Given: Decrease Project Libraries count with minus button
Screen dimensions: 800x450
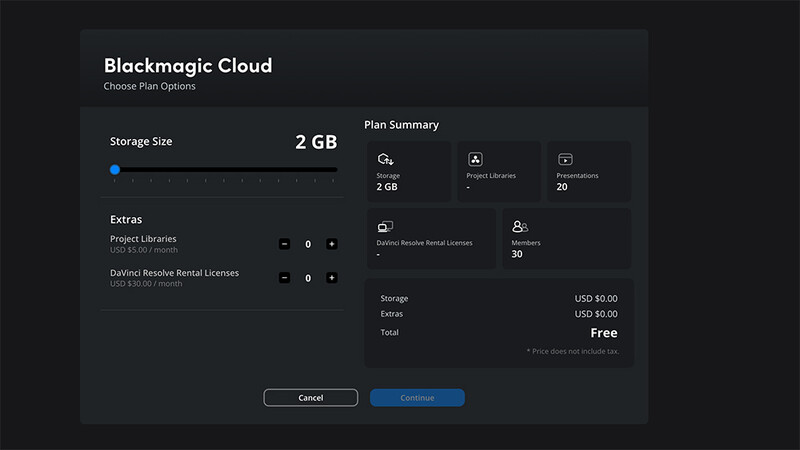Looking at the screenshot, I should pyautogui.click(x=284, y=244).
